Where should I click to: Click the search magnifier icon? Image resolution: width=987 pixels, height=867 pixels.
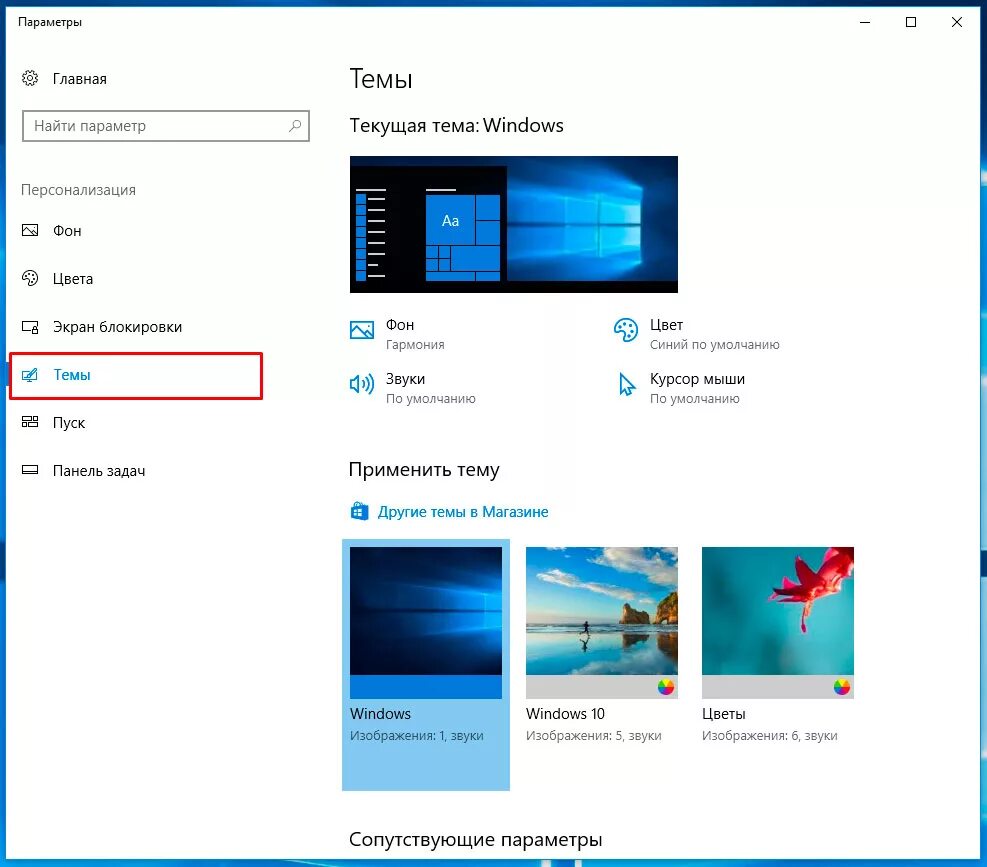point(295,126)
